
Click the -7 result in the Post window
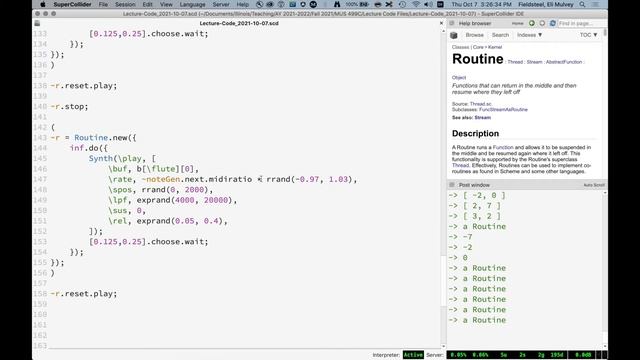(x=467, y=237)
